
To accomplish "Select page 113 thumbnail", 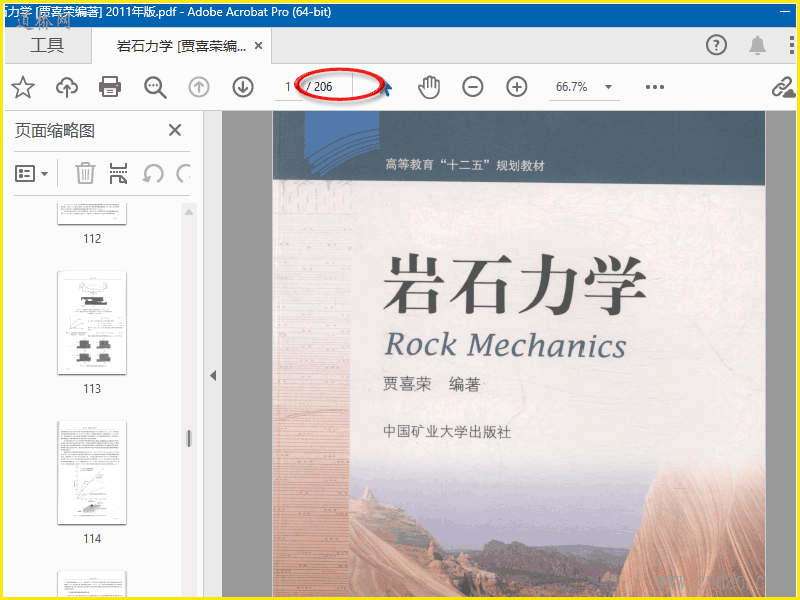I will click(92, 322).
